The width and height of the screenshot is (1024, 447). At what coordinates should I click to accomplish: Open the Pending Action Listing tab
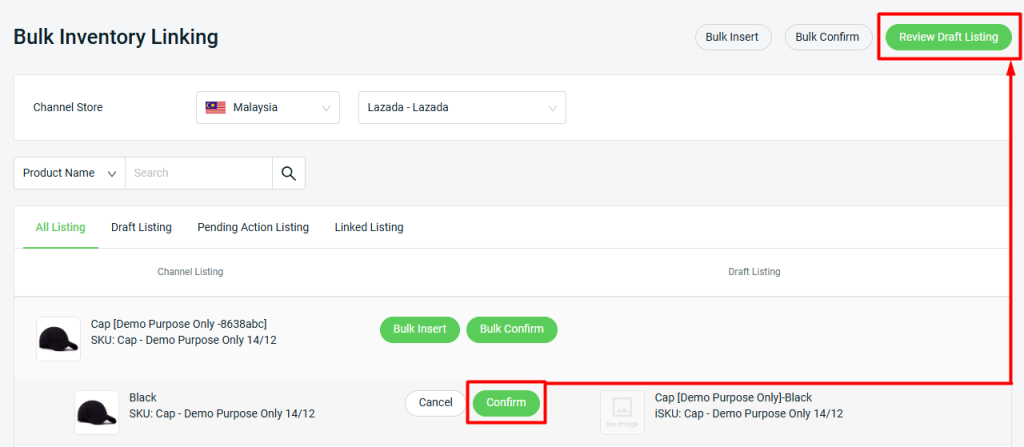pos(253,227)
